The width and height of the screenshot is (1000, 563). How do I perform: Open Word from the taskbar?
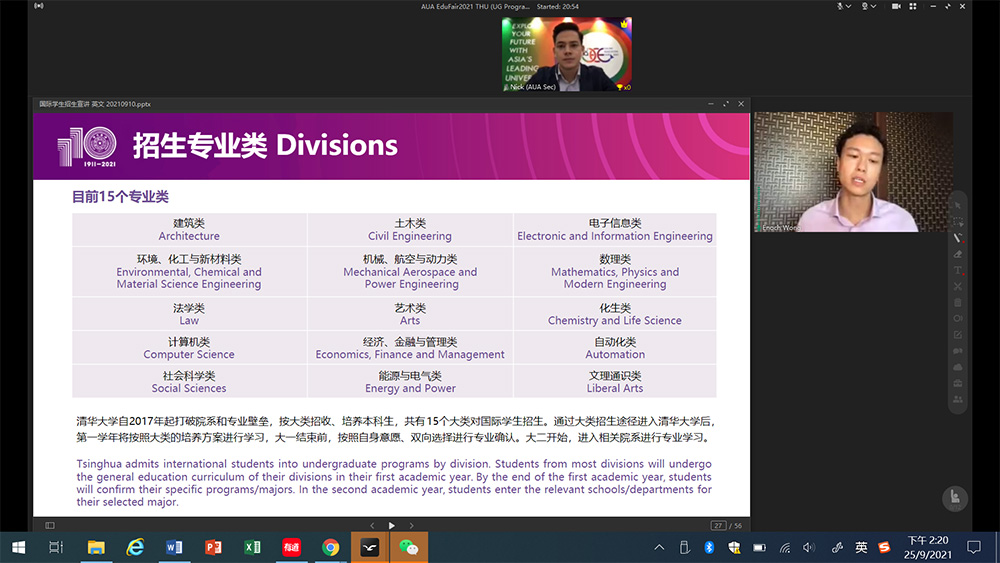click(x=174, y=547)
